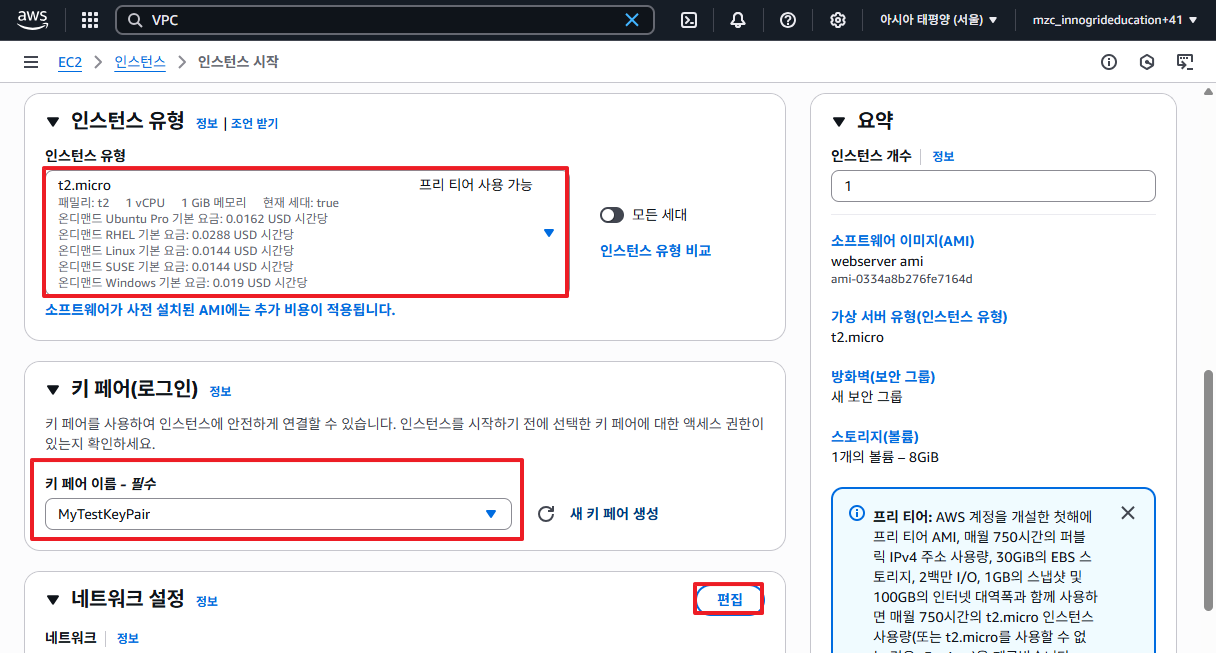Image resolution: width=1216 pixels, height=653 pixels.
Task: Open the AWS services grid menu
Action: tap(90, 20)
